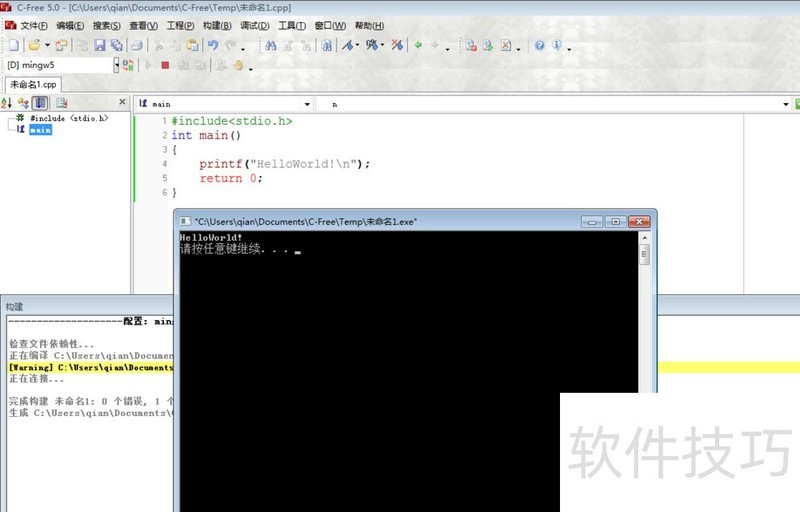
Task: Click the green Navigate Back arrow
Action: point(418,45)
